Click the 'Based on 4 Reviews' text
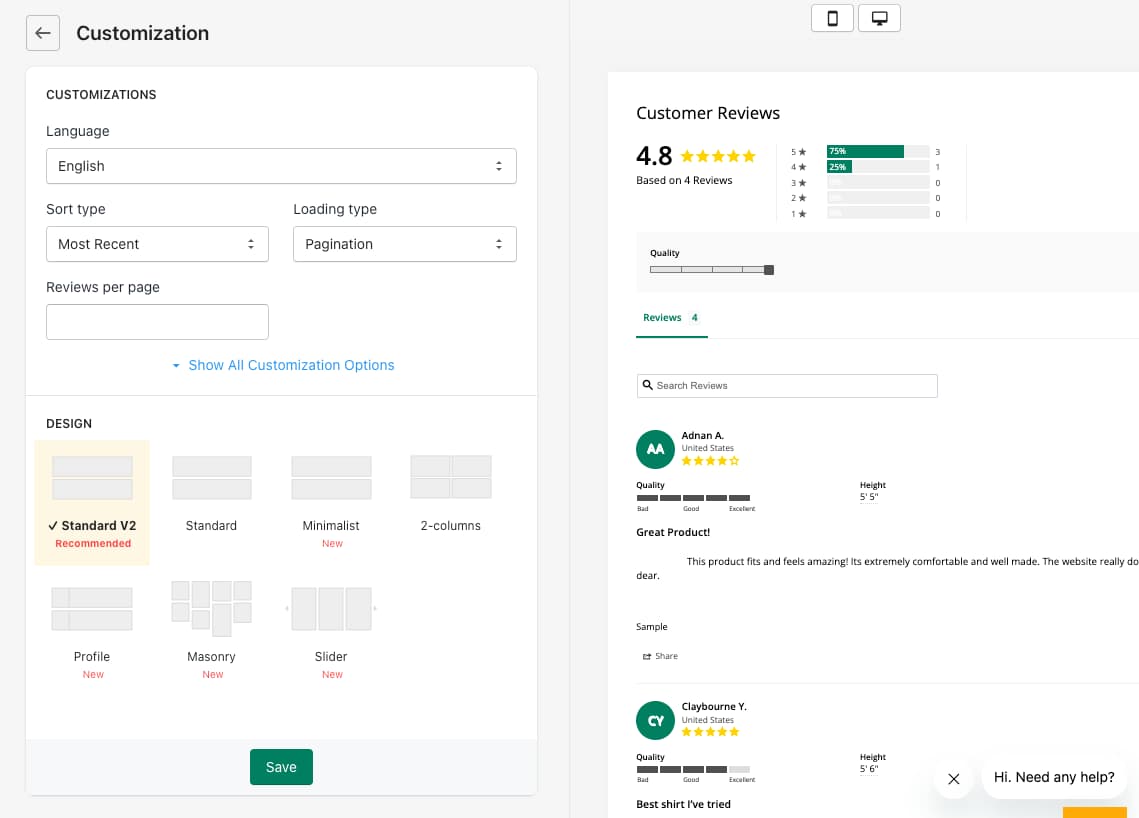Image resolution: width=1139 pixels, height=818 pixels. tap(684, 180)
